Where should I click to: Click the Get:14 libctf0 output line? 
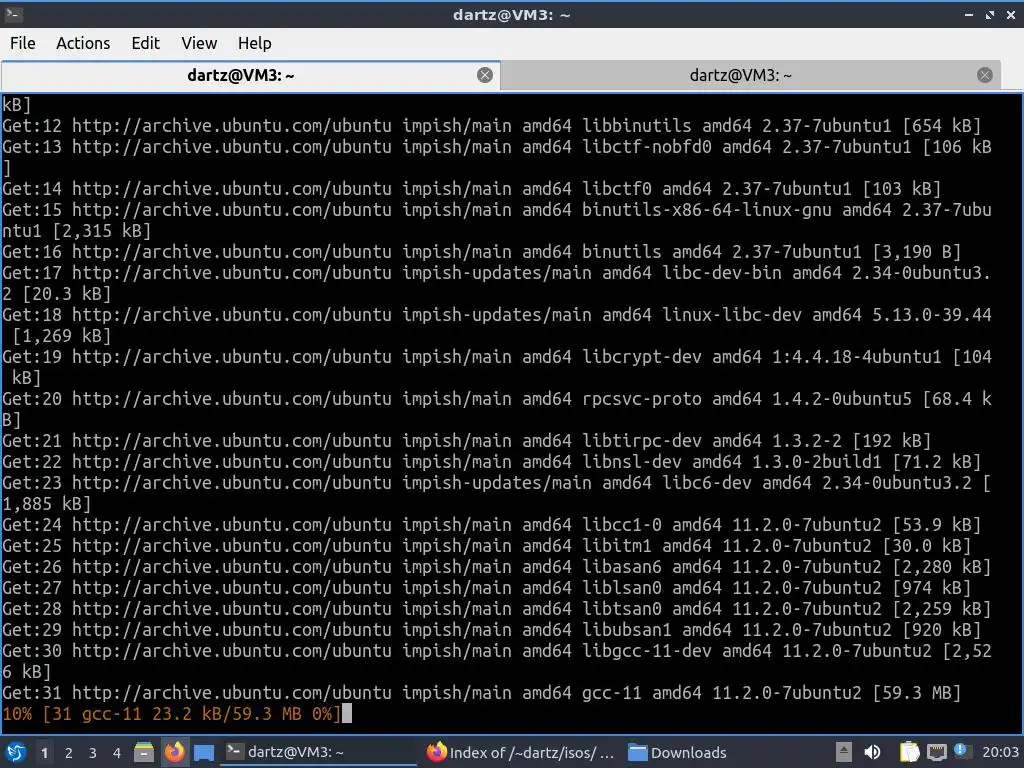coord(472,189)
